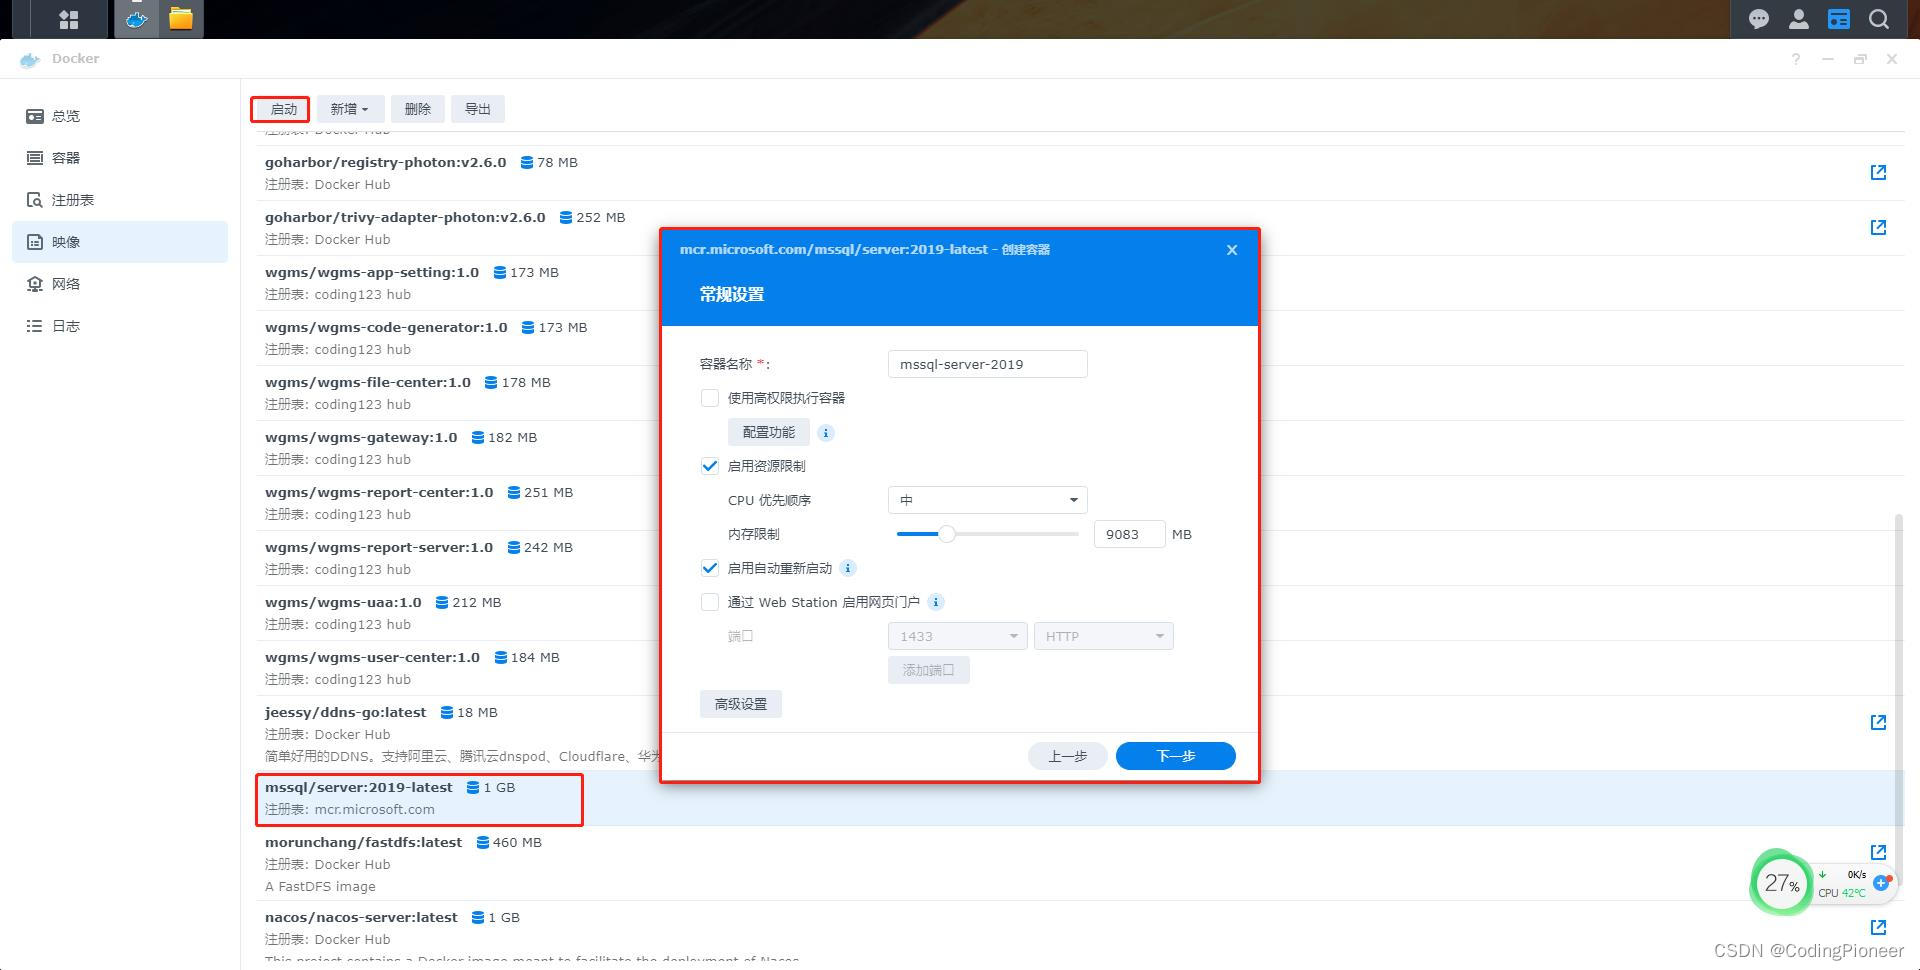Disable 启用资源限制 checkbox
This screenshot has width=1920, height=970.
710,465
